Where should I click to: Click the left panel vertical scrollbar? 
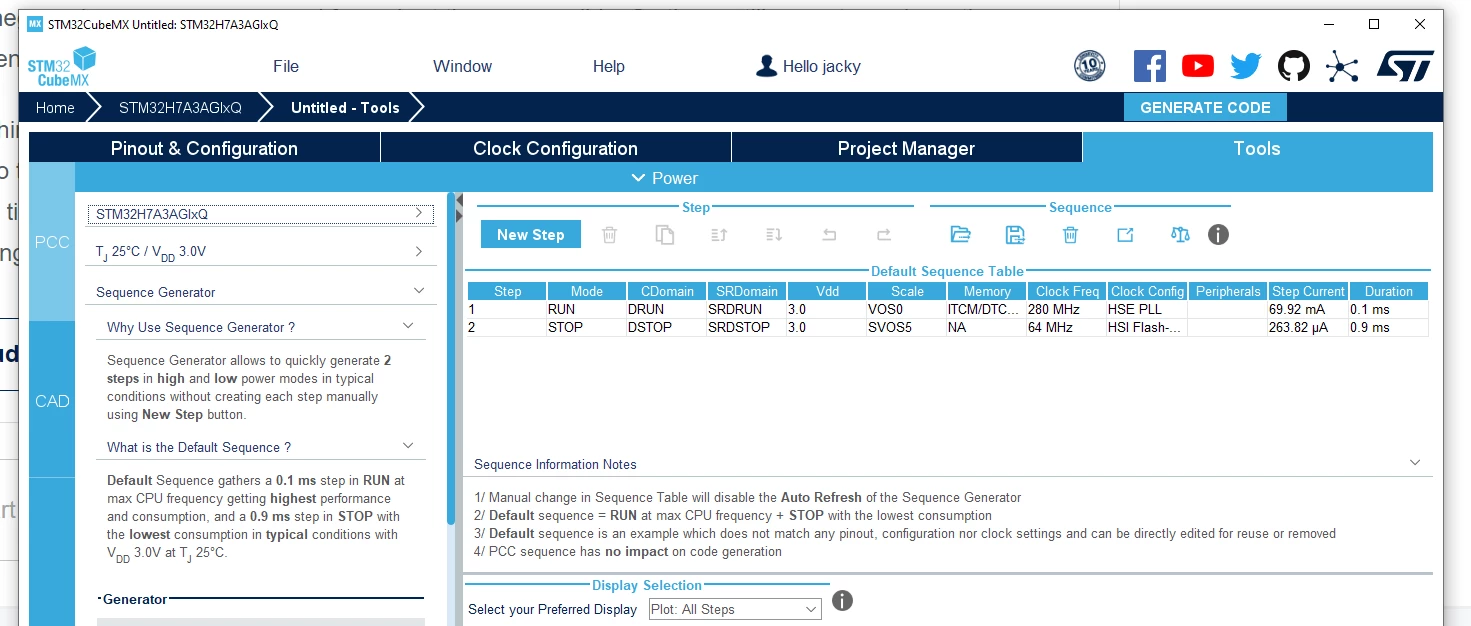click(x=451, y=358)
